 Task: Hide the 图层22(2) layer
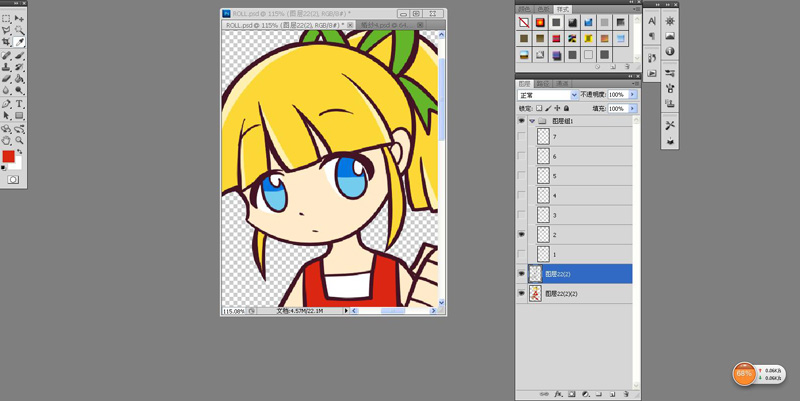click(521, 273)
